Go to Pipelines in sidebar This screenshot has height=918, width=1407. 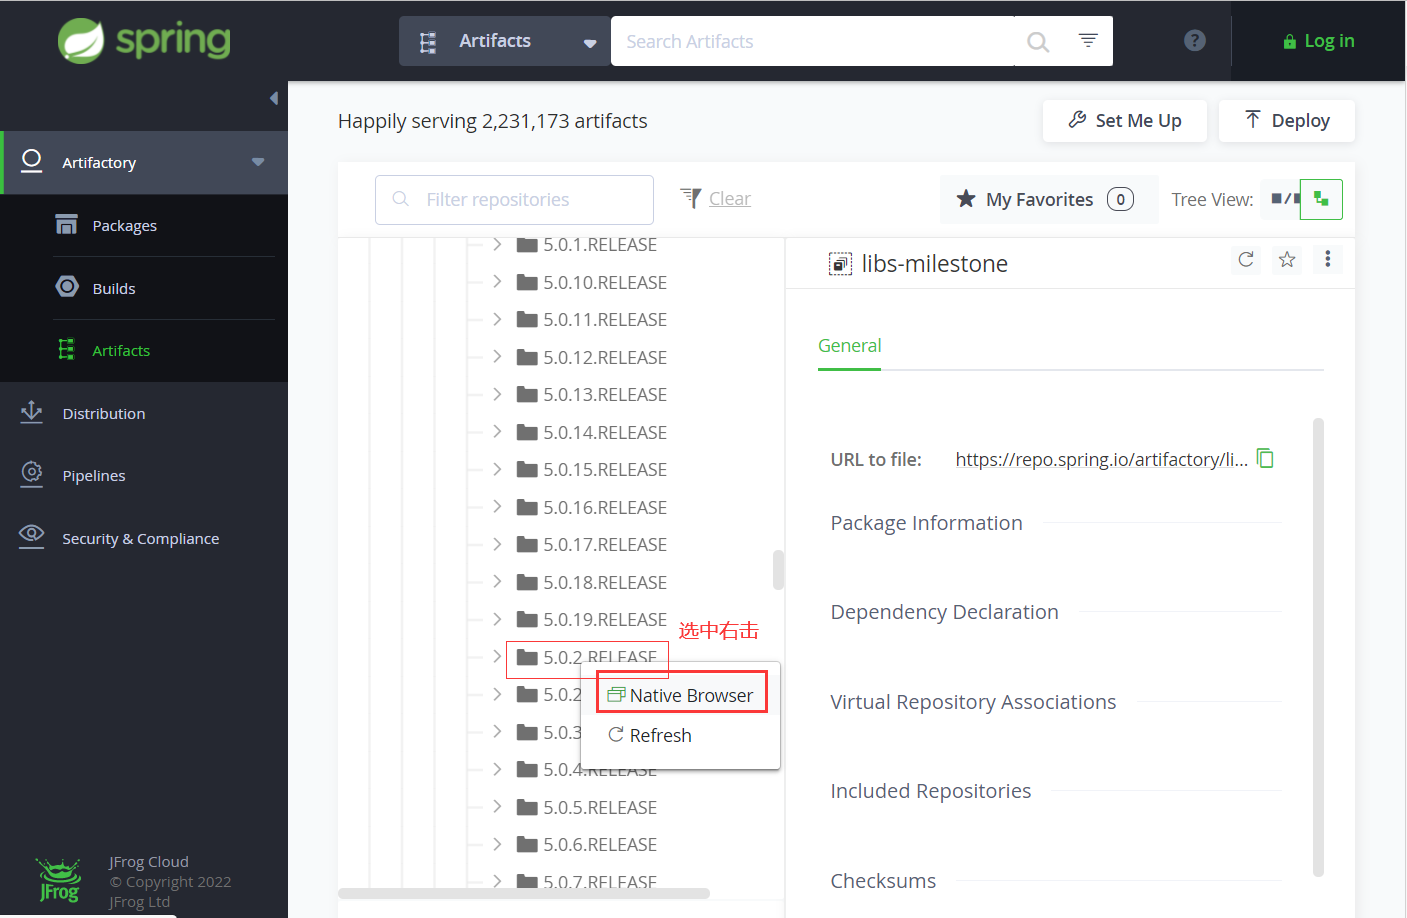(94, 476)
